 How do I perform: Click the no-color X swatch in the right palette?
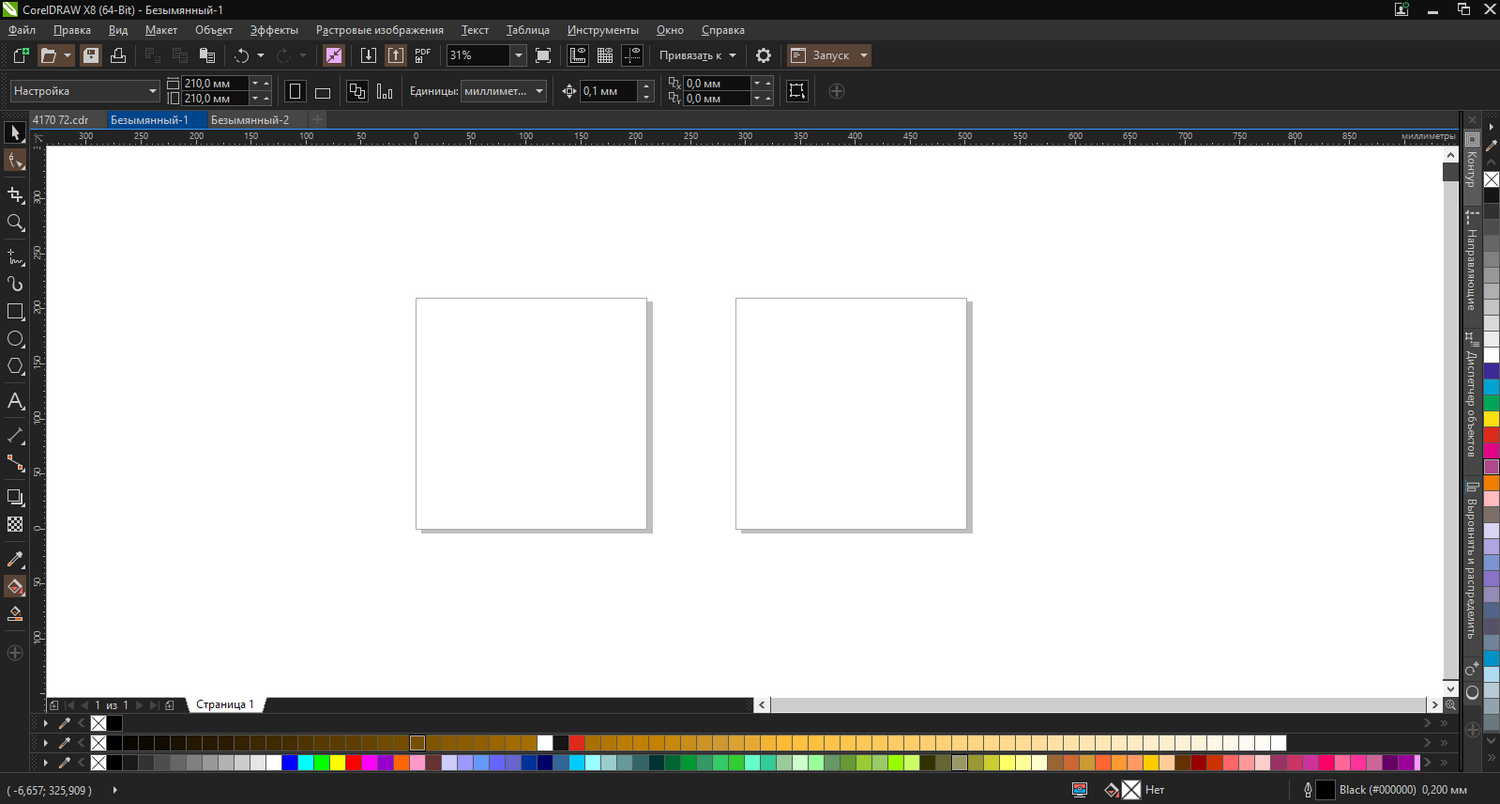[x=1491, y=180]
